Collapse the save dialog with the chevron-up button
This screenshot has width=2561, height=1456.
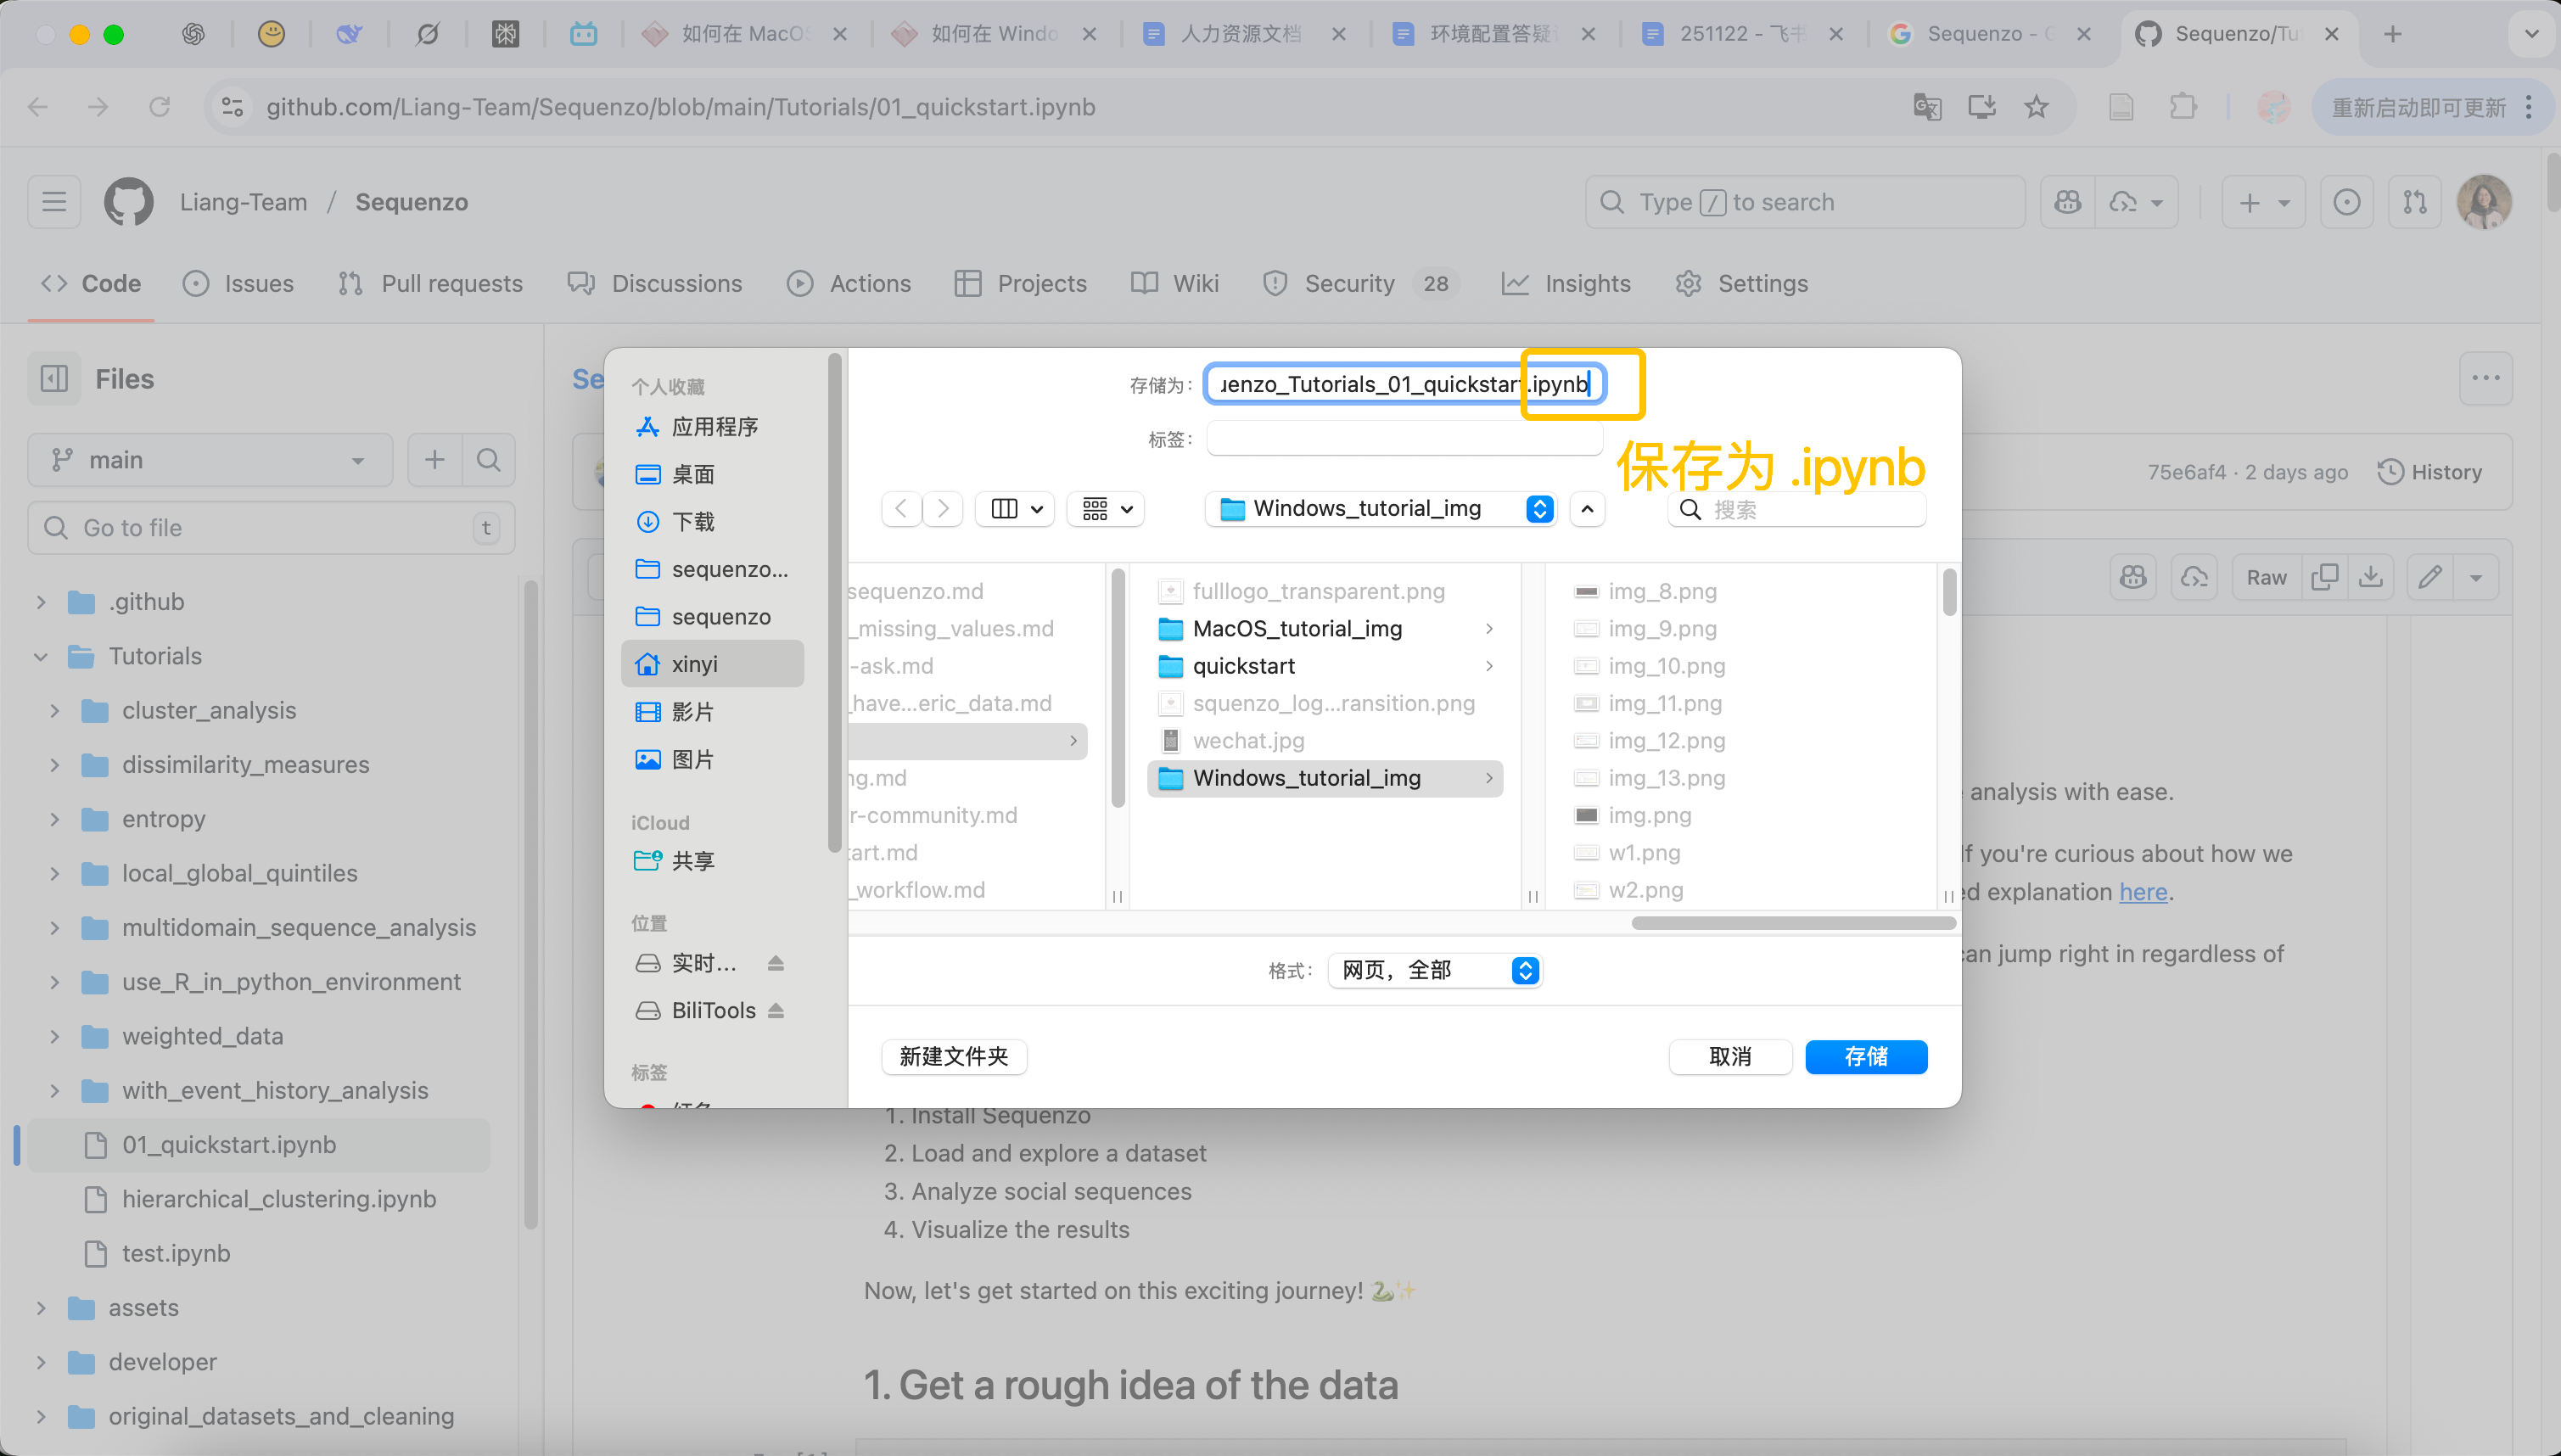click(x=1587, y=509)
